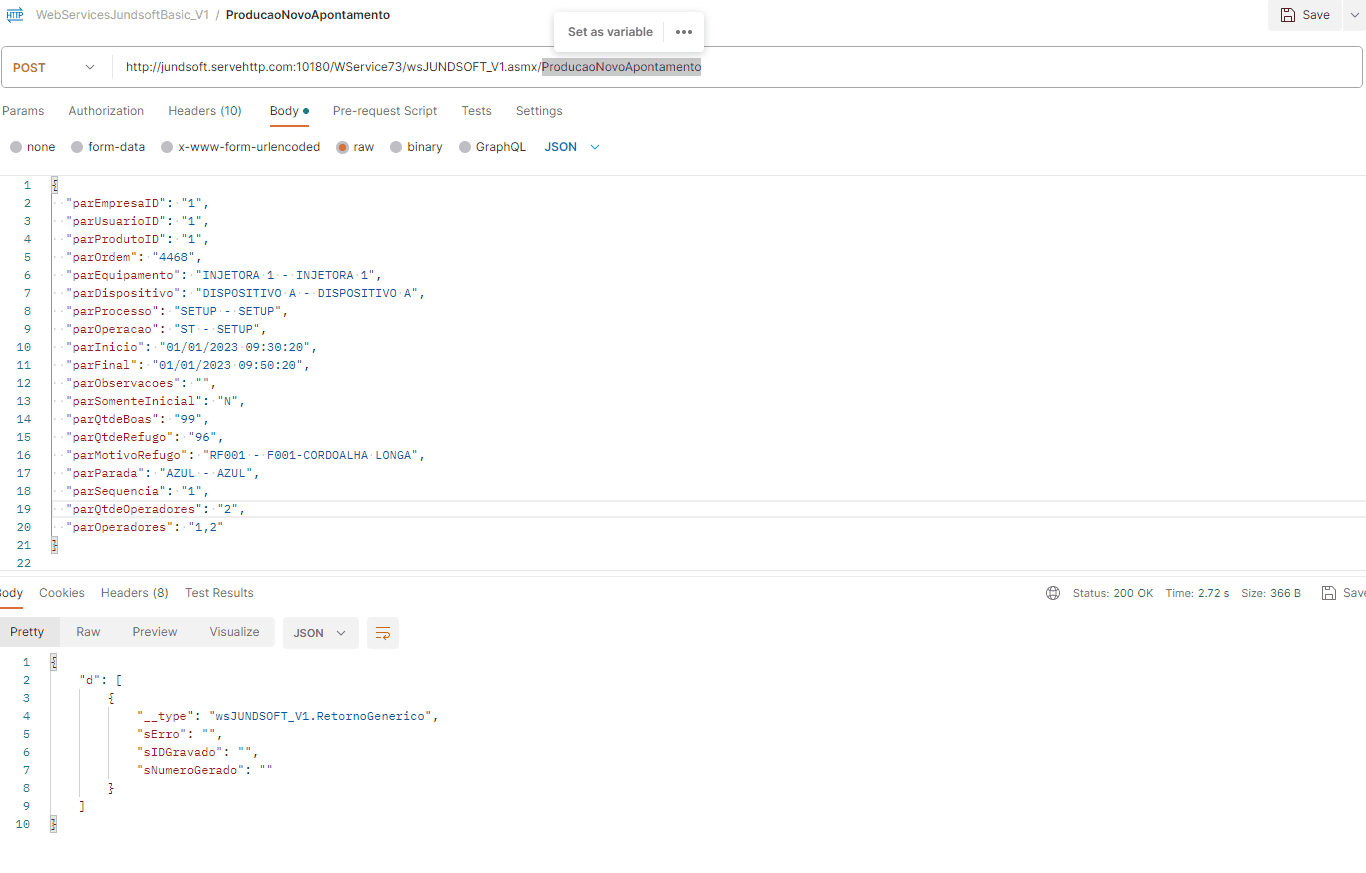This screenshot has width=1366, height=873.
Task: Select the Visualize response view
Action: (234, 632)
